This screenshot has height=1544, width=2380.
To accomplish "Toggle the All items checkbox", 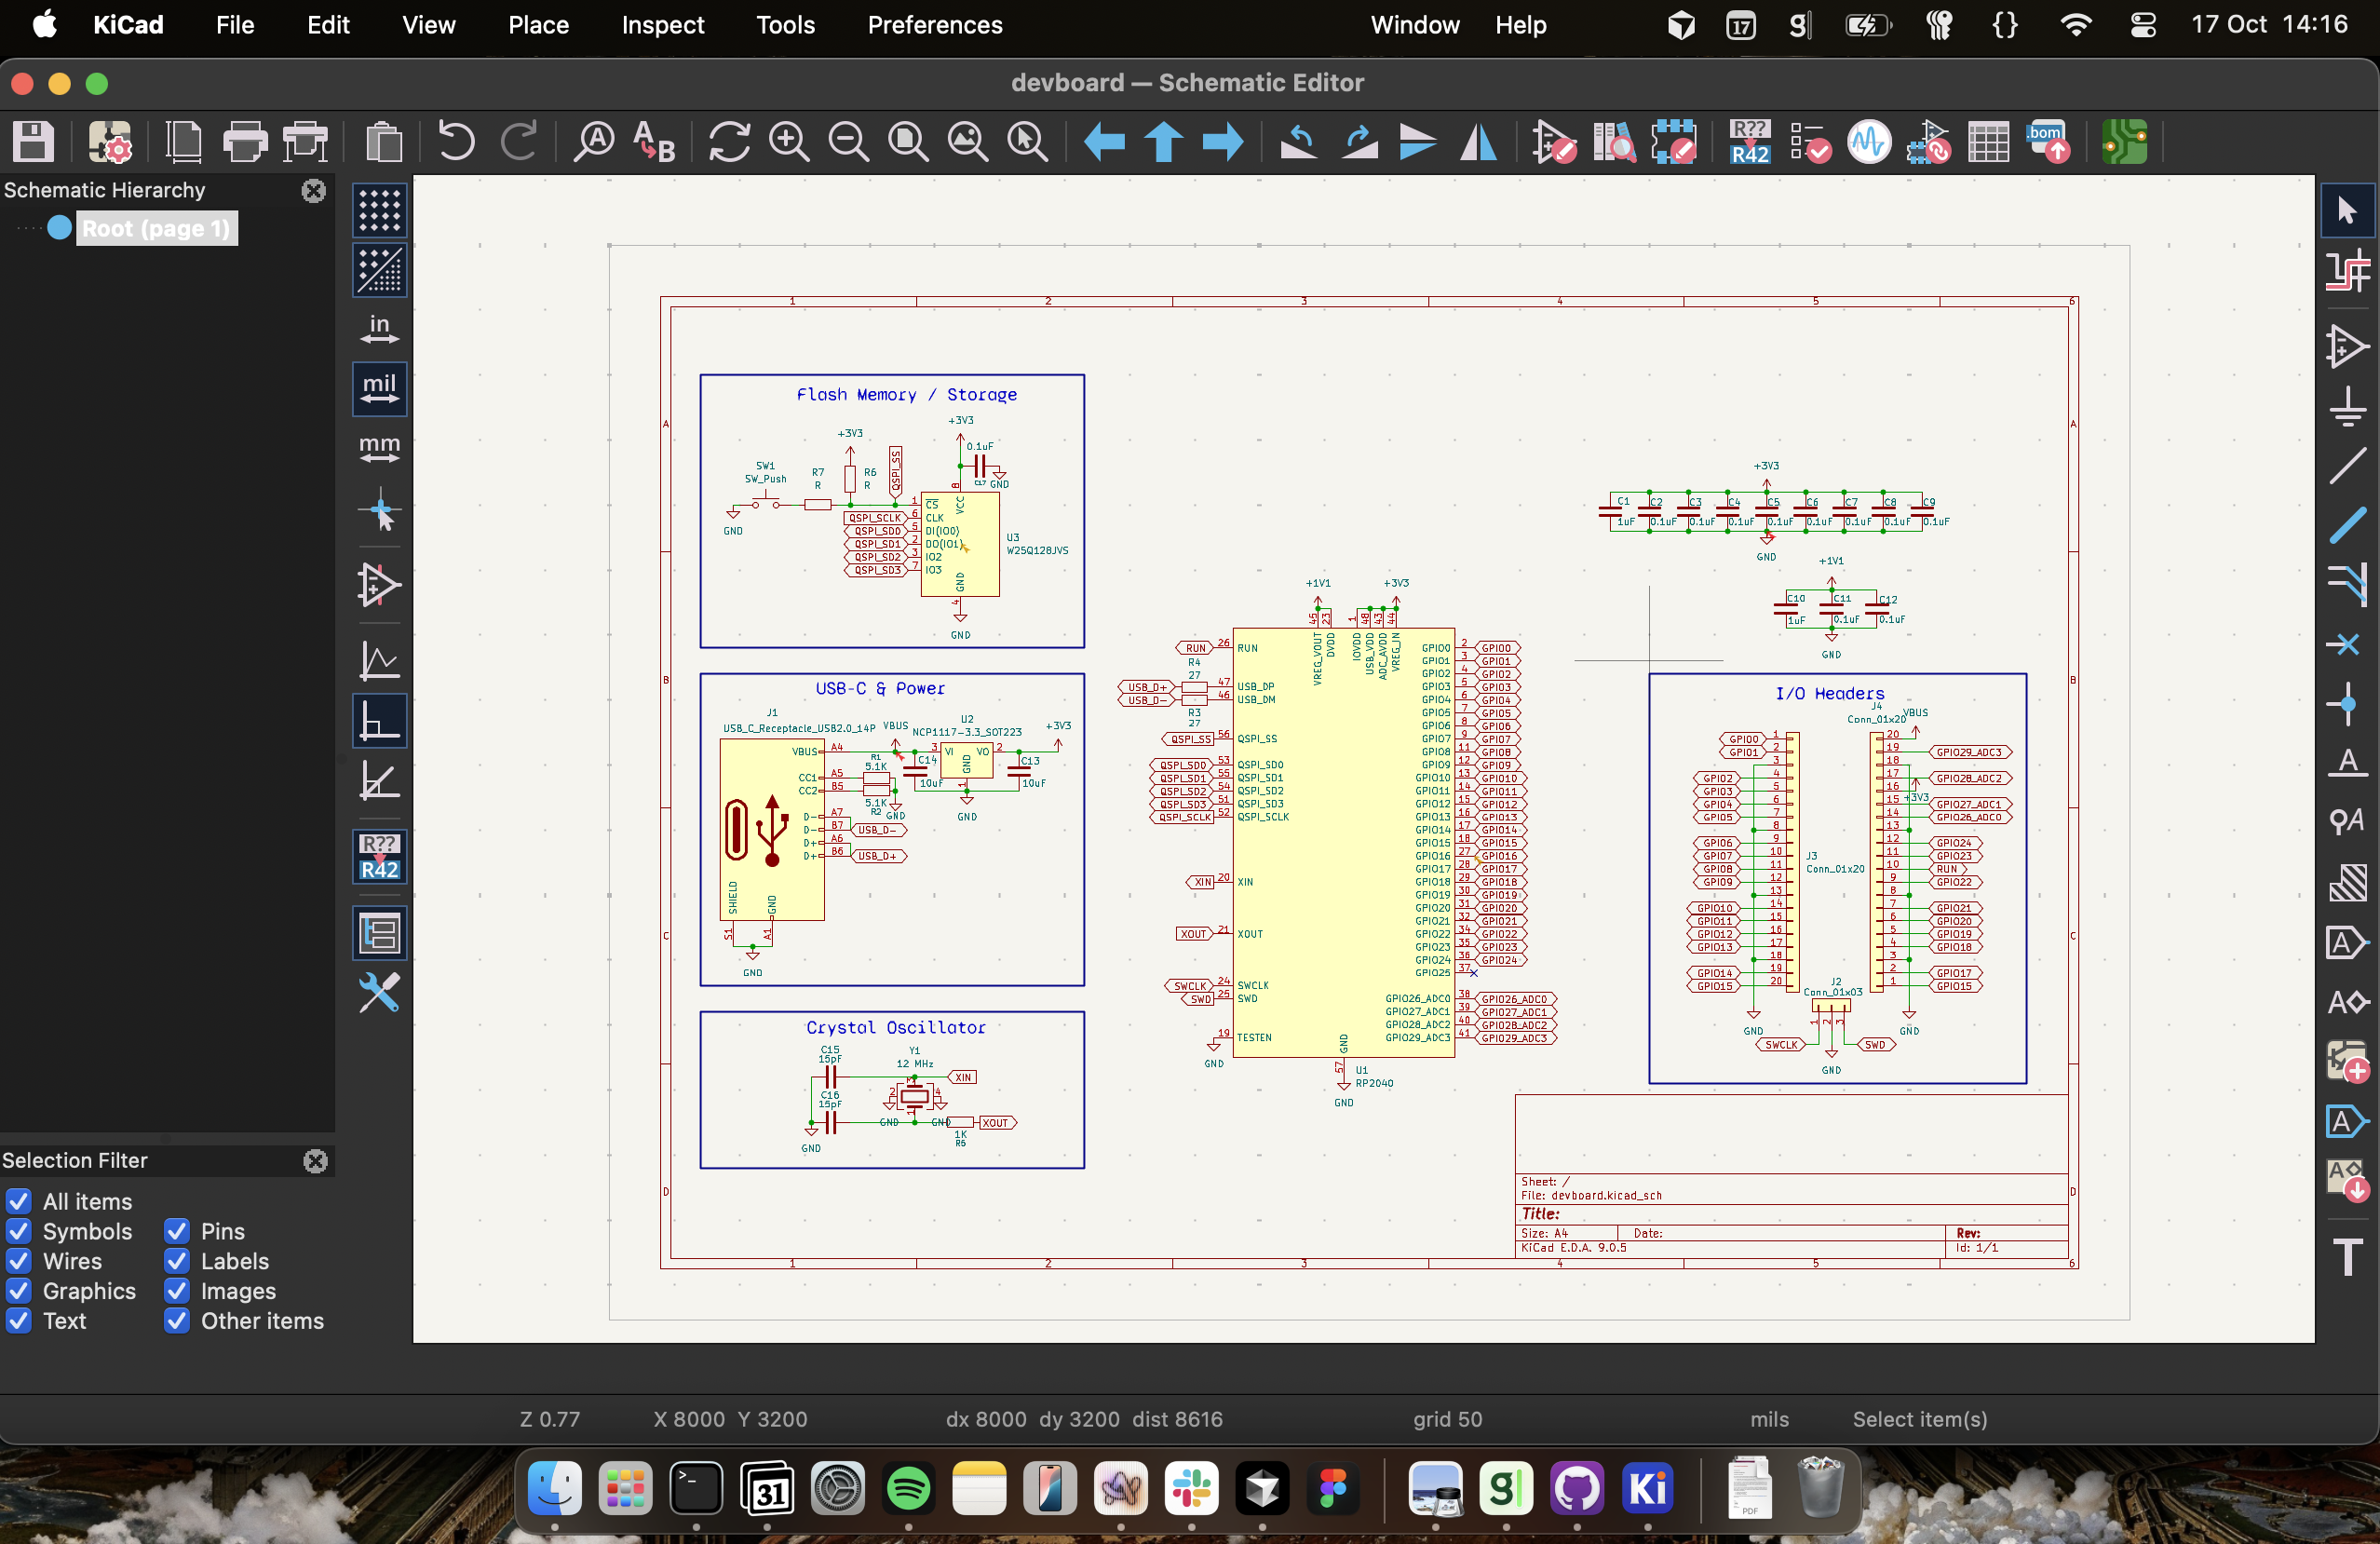I will click(x=19, y=1201).
